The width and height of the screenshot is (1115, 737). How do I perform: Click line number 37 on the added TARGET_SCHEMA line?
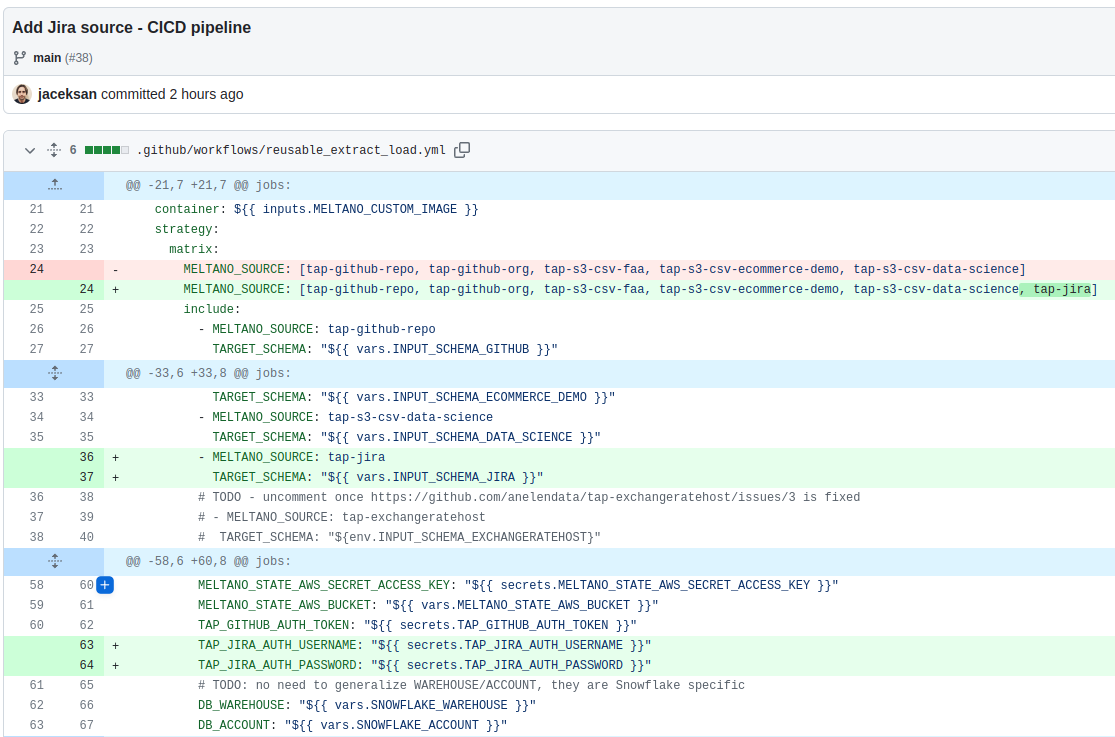(85, 477)
